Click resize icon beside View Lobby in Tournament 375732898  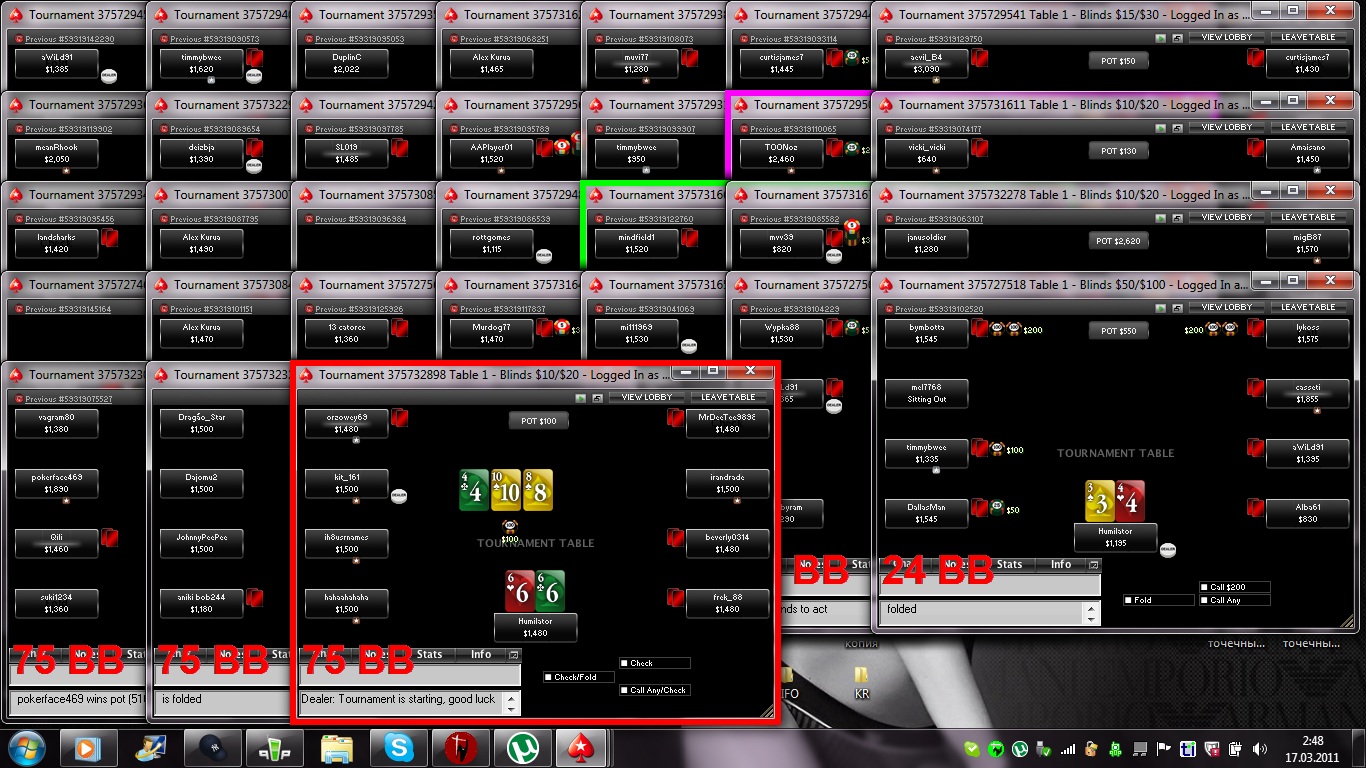(597, 397)
